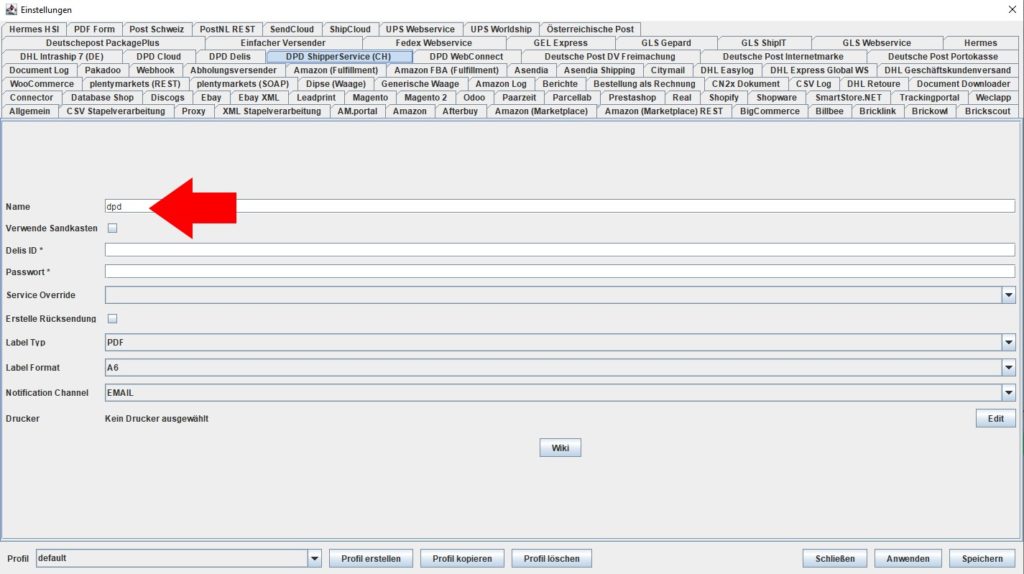1024x574 pixels.
Task: Open the plentymarkets (SOAP) tab
Action: point(243,84)
